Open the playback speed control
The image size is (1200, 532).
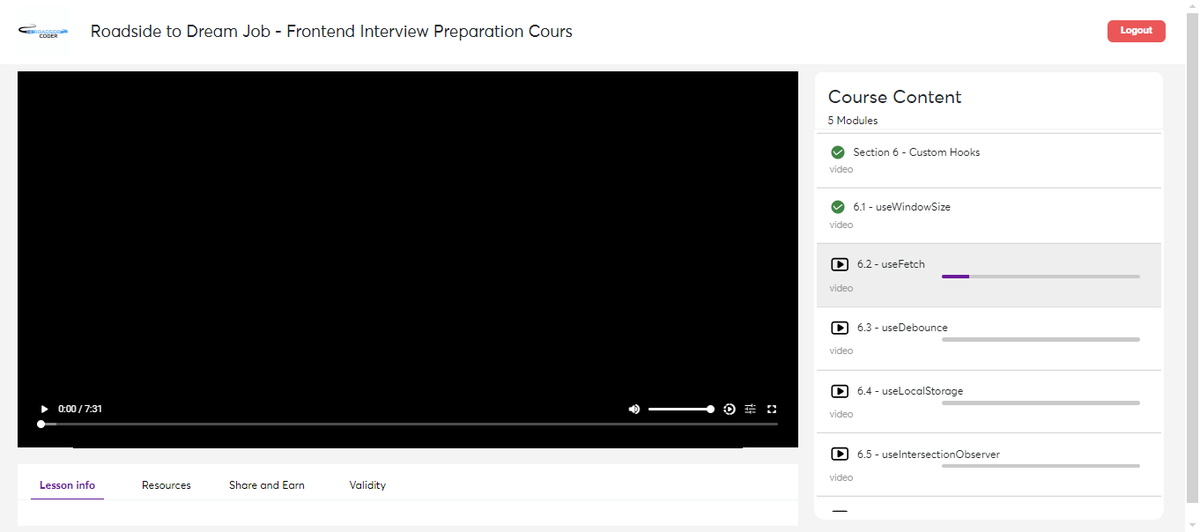tap(729, 409)
